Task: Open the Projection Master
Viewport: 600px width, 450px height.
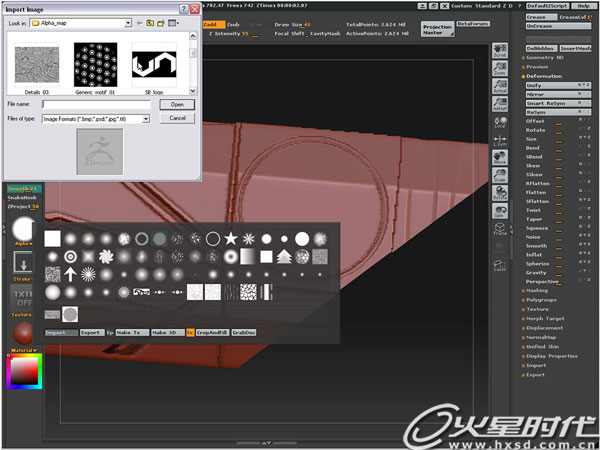Action: tap(437, 29)
